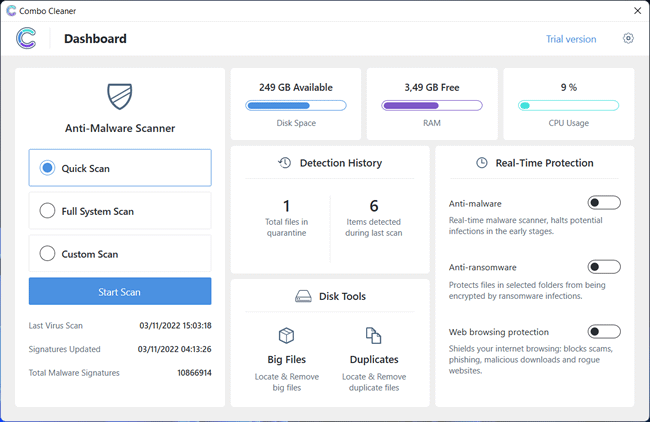Click the Anti-Malware Scanner shield icon
This screenshot has height=422, width=650.
pyautogui.click(x=120, y=96)
